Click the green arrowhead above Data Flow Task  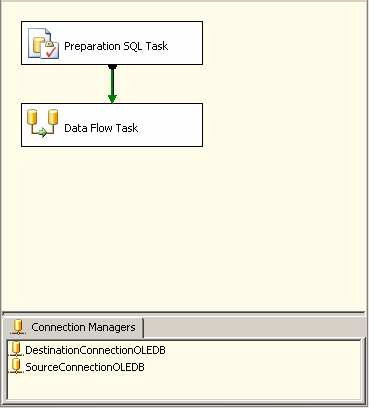tap(112, 99)
